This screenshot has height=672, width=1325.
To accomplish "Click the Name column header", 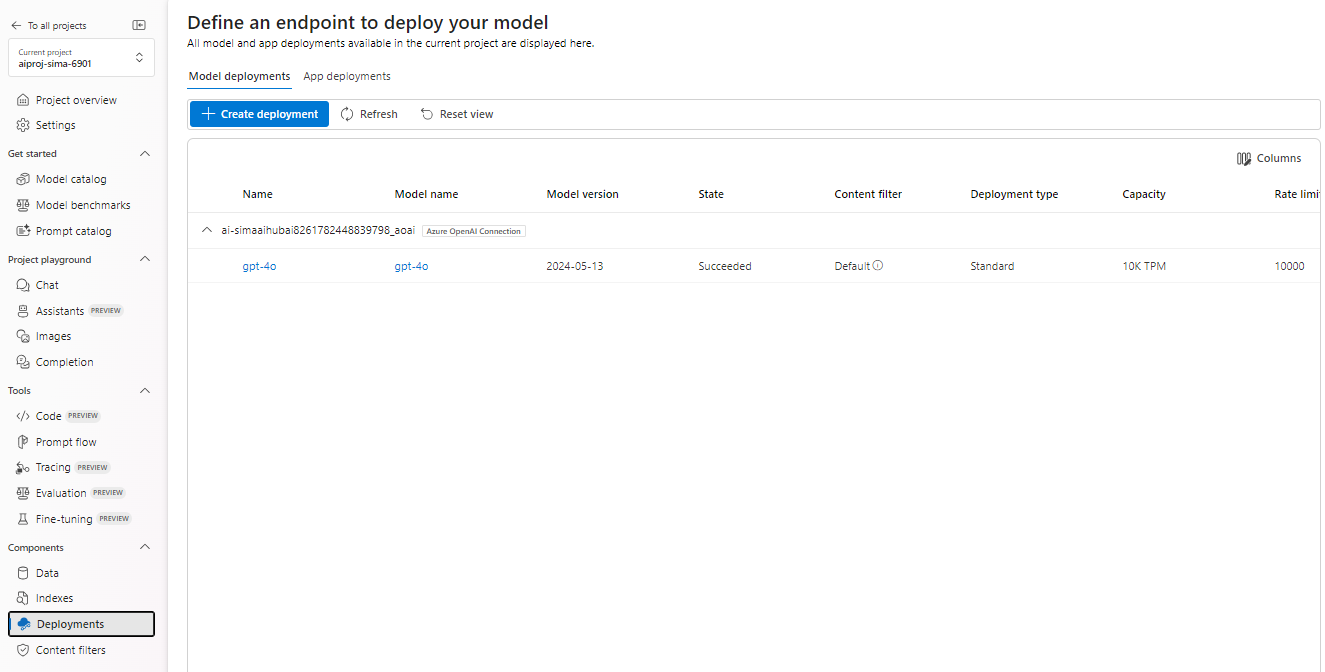I will [x=257, y=194].
